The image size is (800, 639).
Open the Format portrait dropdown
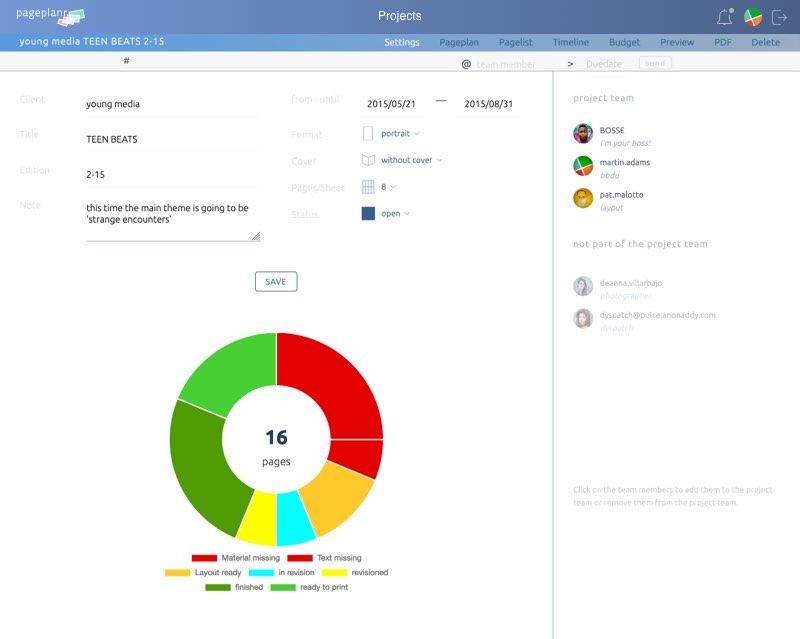click(x=400, y=134)
